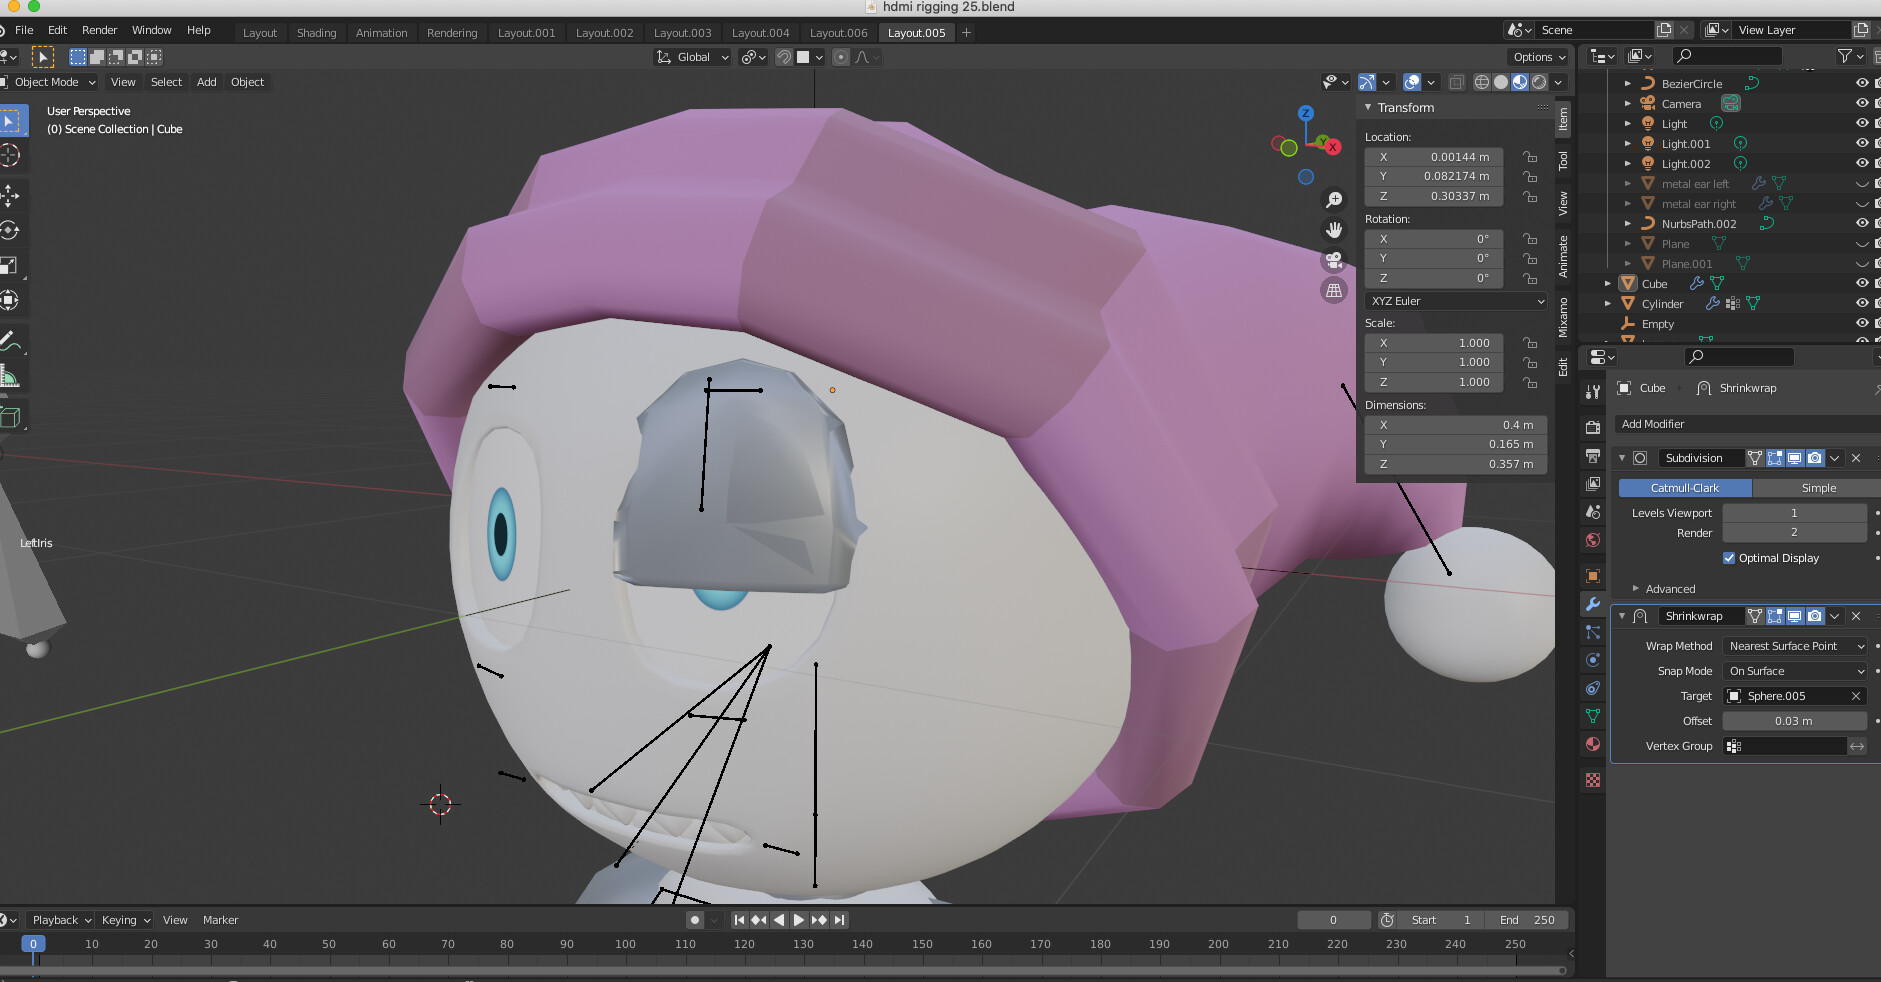Select Simple subdivision type
Viewport: 1881px width, 982px height.
[x=1817, y=488]
